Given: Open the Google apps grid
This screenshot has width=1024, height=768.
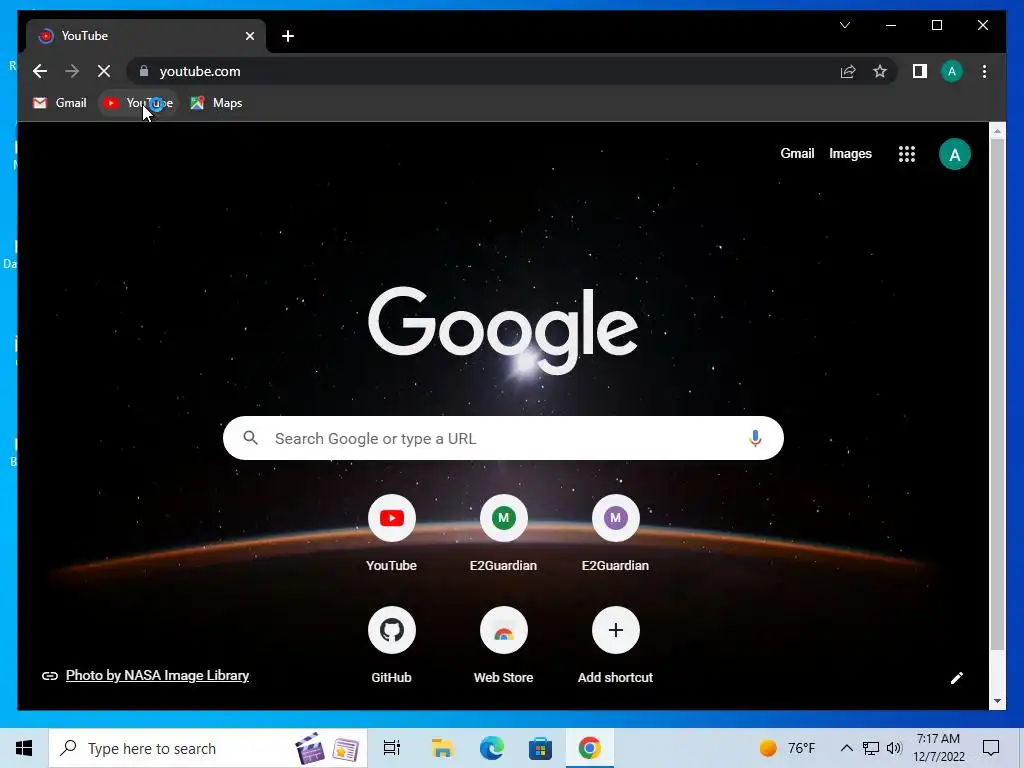Looking at the screenshot, I should pyautogui.click(x=906, y=154).
